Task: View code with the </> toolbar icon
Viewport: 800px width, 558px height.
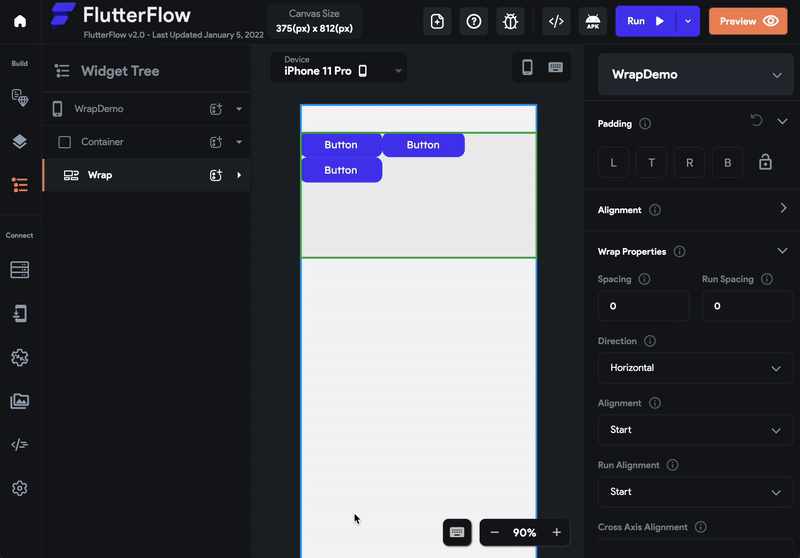Action: [556, 21]
